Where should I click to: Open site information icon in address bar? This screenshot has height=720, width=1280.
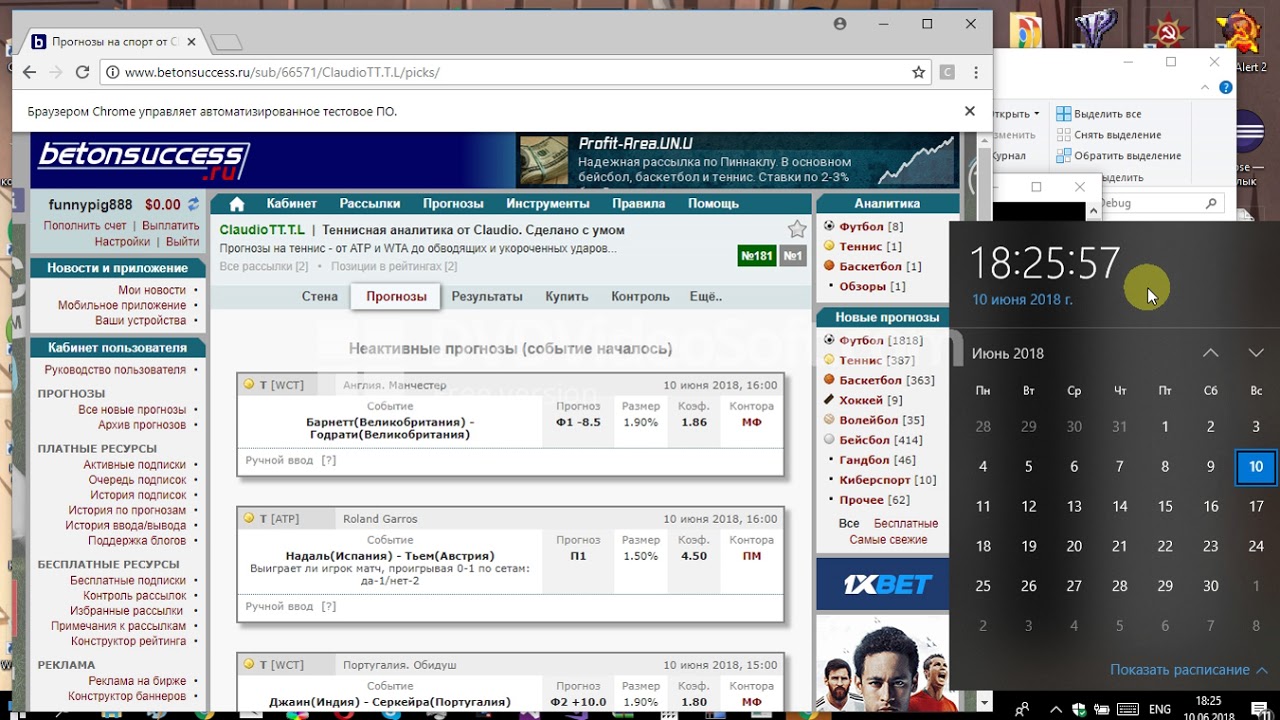point(112,72)
